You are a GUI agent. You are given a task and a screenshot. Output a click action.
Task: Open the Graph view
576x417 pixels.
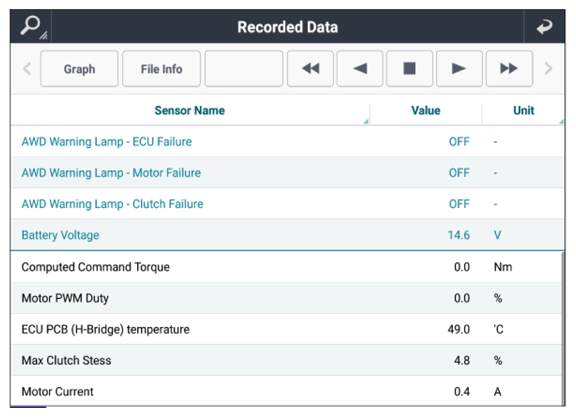79,69
